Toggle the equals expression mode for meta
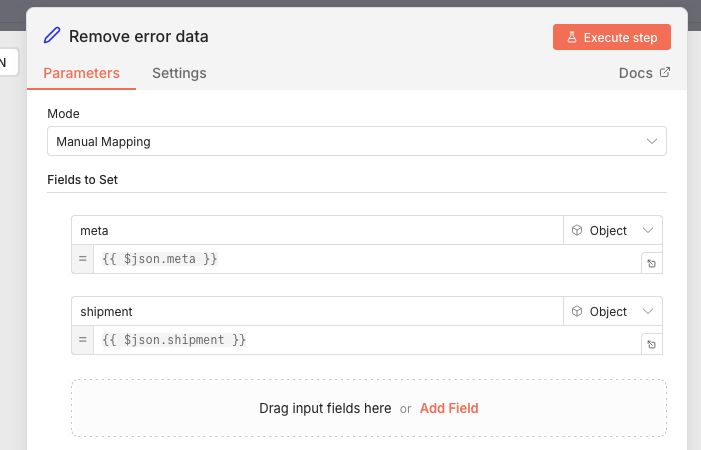This screenshot has width=701, height=450. [82, 259]
